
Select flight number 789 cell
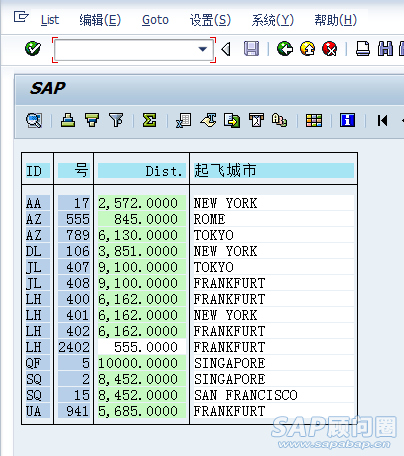pos(74,235)
